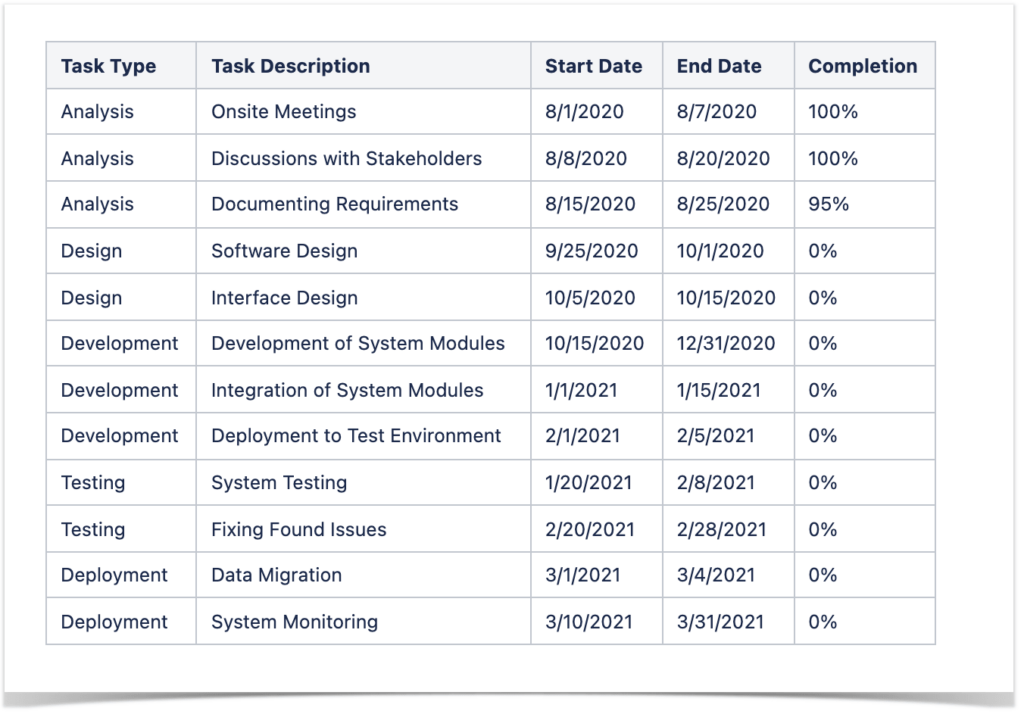Select the Documenting Requirements description

[x=334, y=204]
